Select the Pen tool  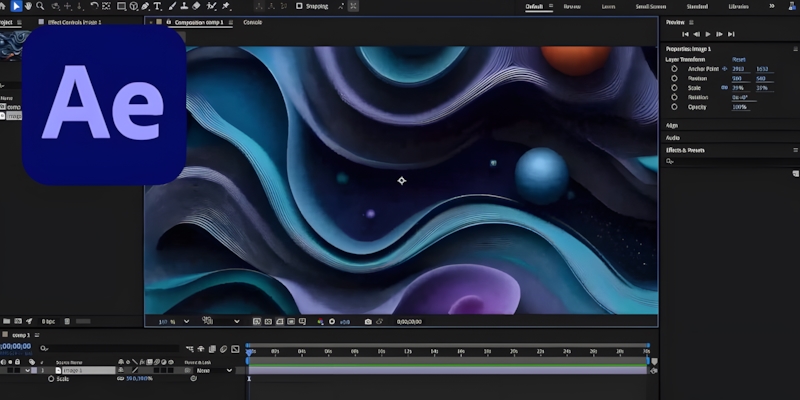(145, 6)
